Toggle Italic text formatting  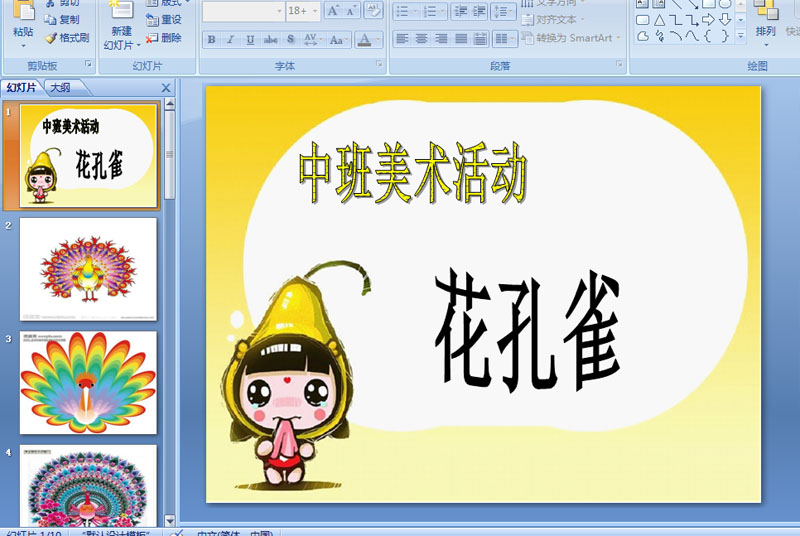point(231,39)
